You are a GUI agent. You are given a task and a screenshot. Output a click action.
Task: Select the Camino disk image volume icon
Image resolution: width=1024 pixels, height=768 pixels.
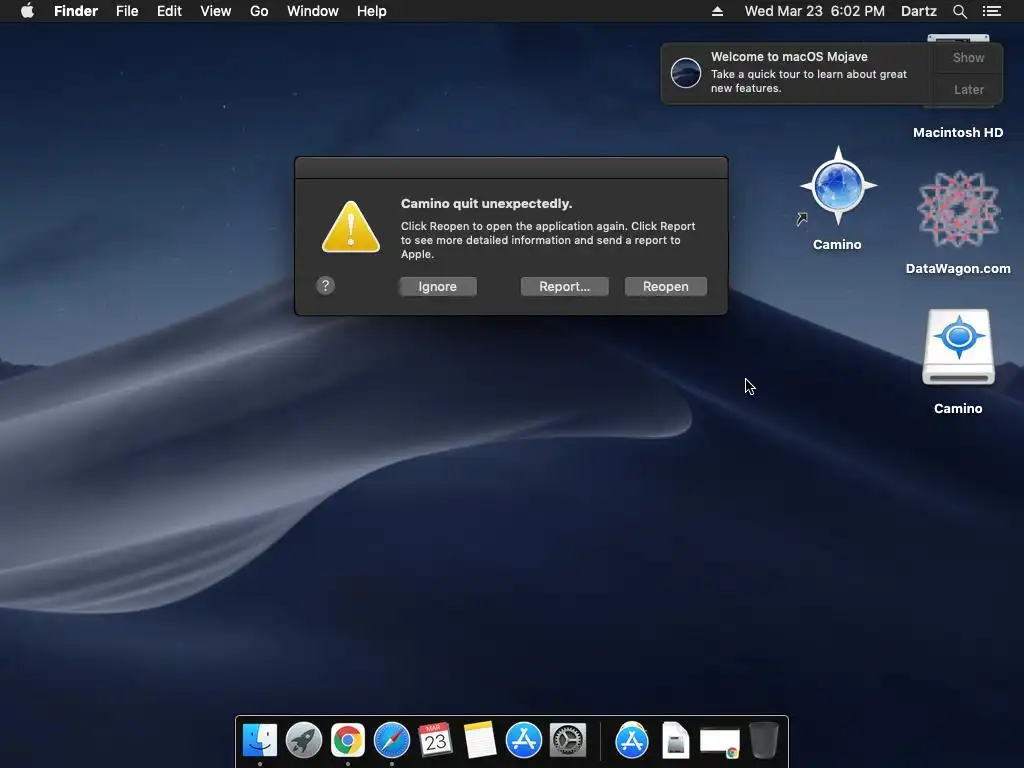coord(958,347)
